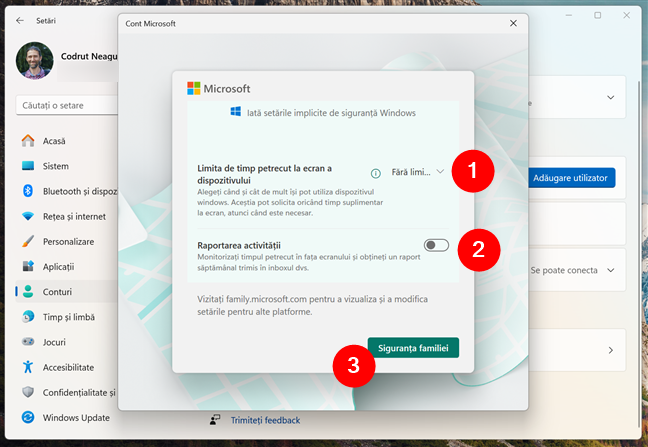This screenshot has width=648, height=447.
Task: Click the Limita de timp petrecut la ecran heading
Action: [x=264, y=174]
